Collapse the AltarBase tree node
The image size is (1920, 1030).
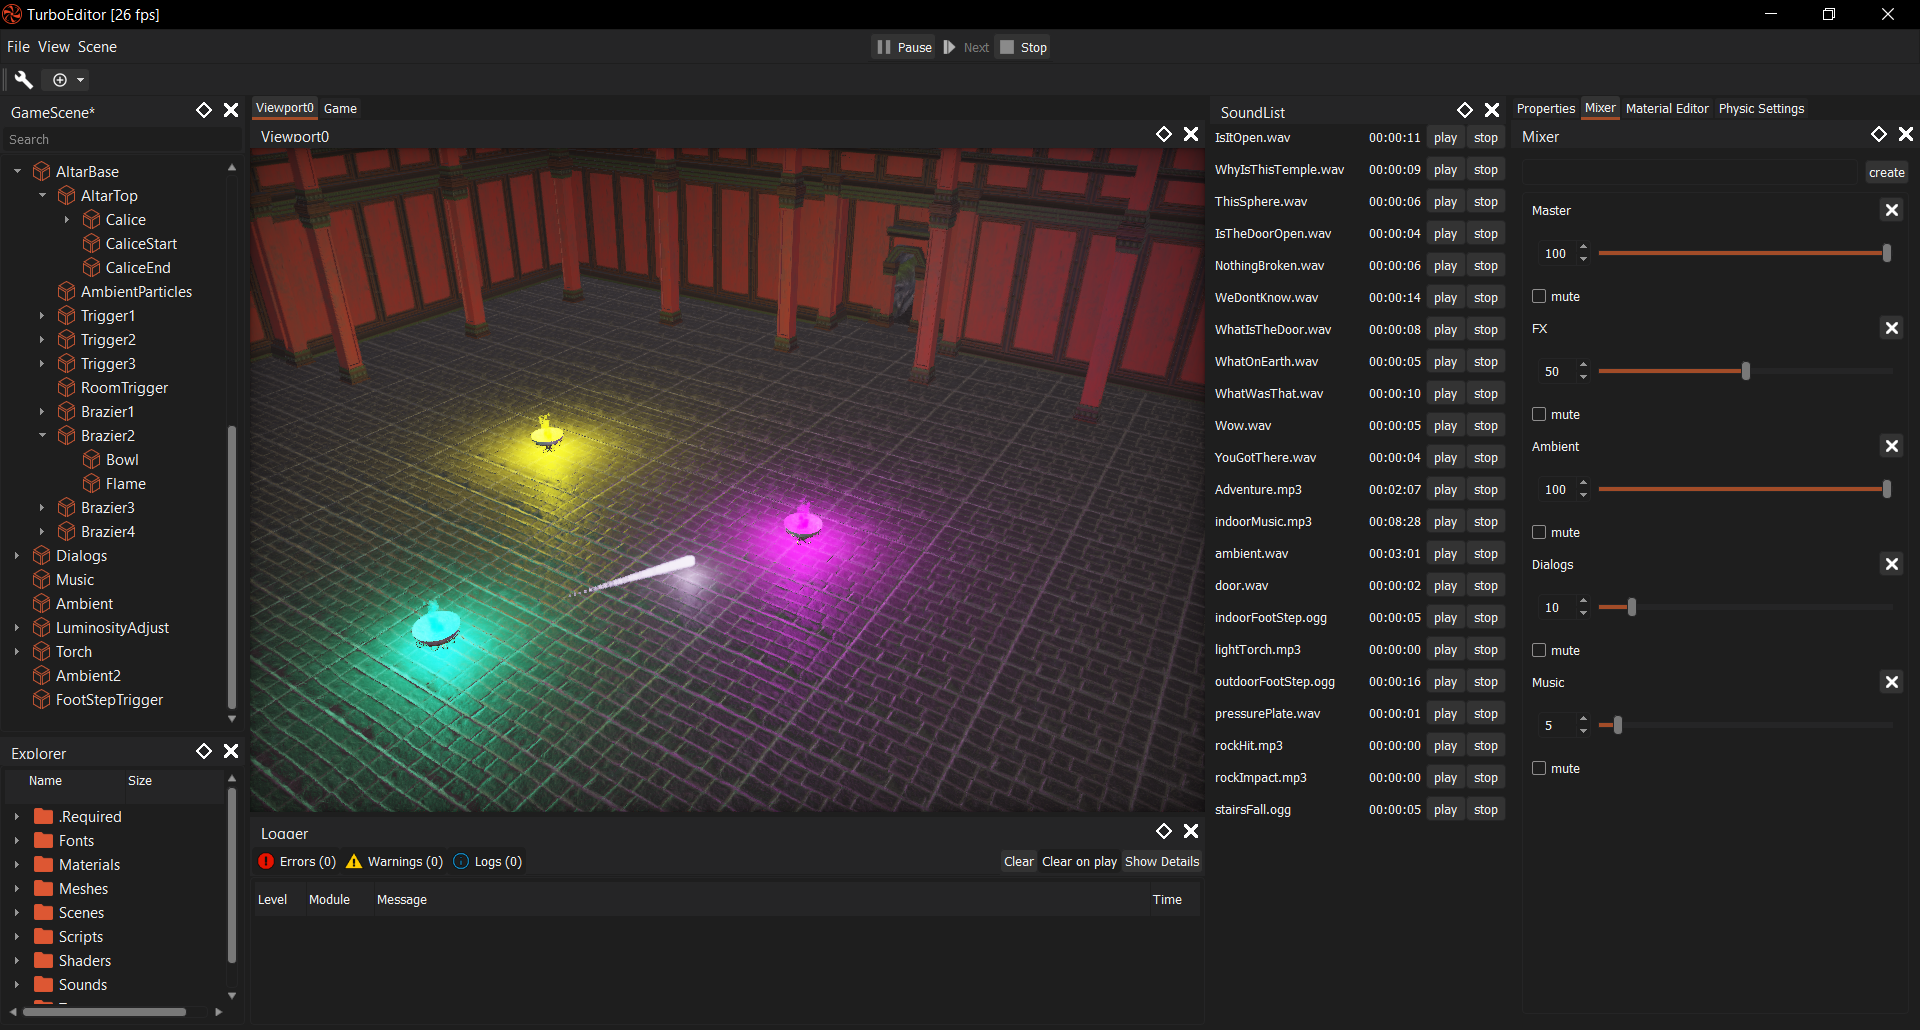[x=17, y=172]
